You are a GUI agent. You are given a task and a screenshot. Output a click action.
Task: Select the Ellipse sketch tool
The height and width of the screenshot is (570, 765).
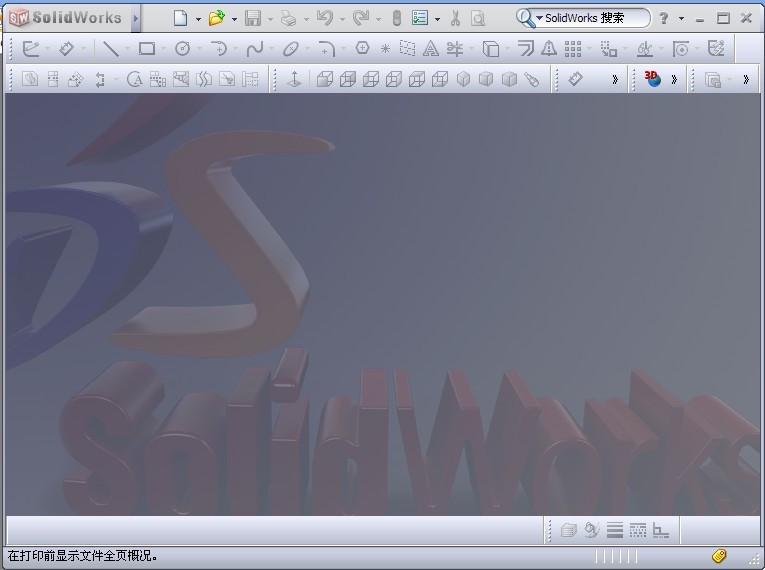point(290,49)
